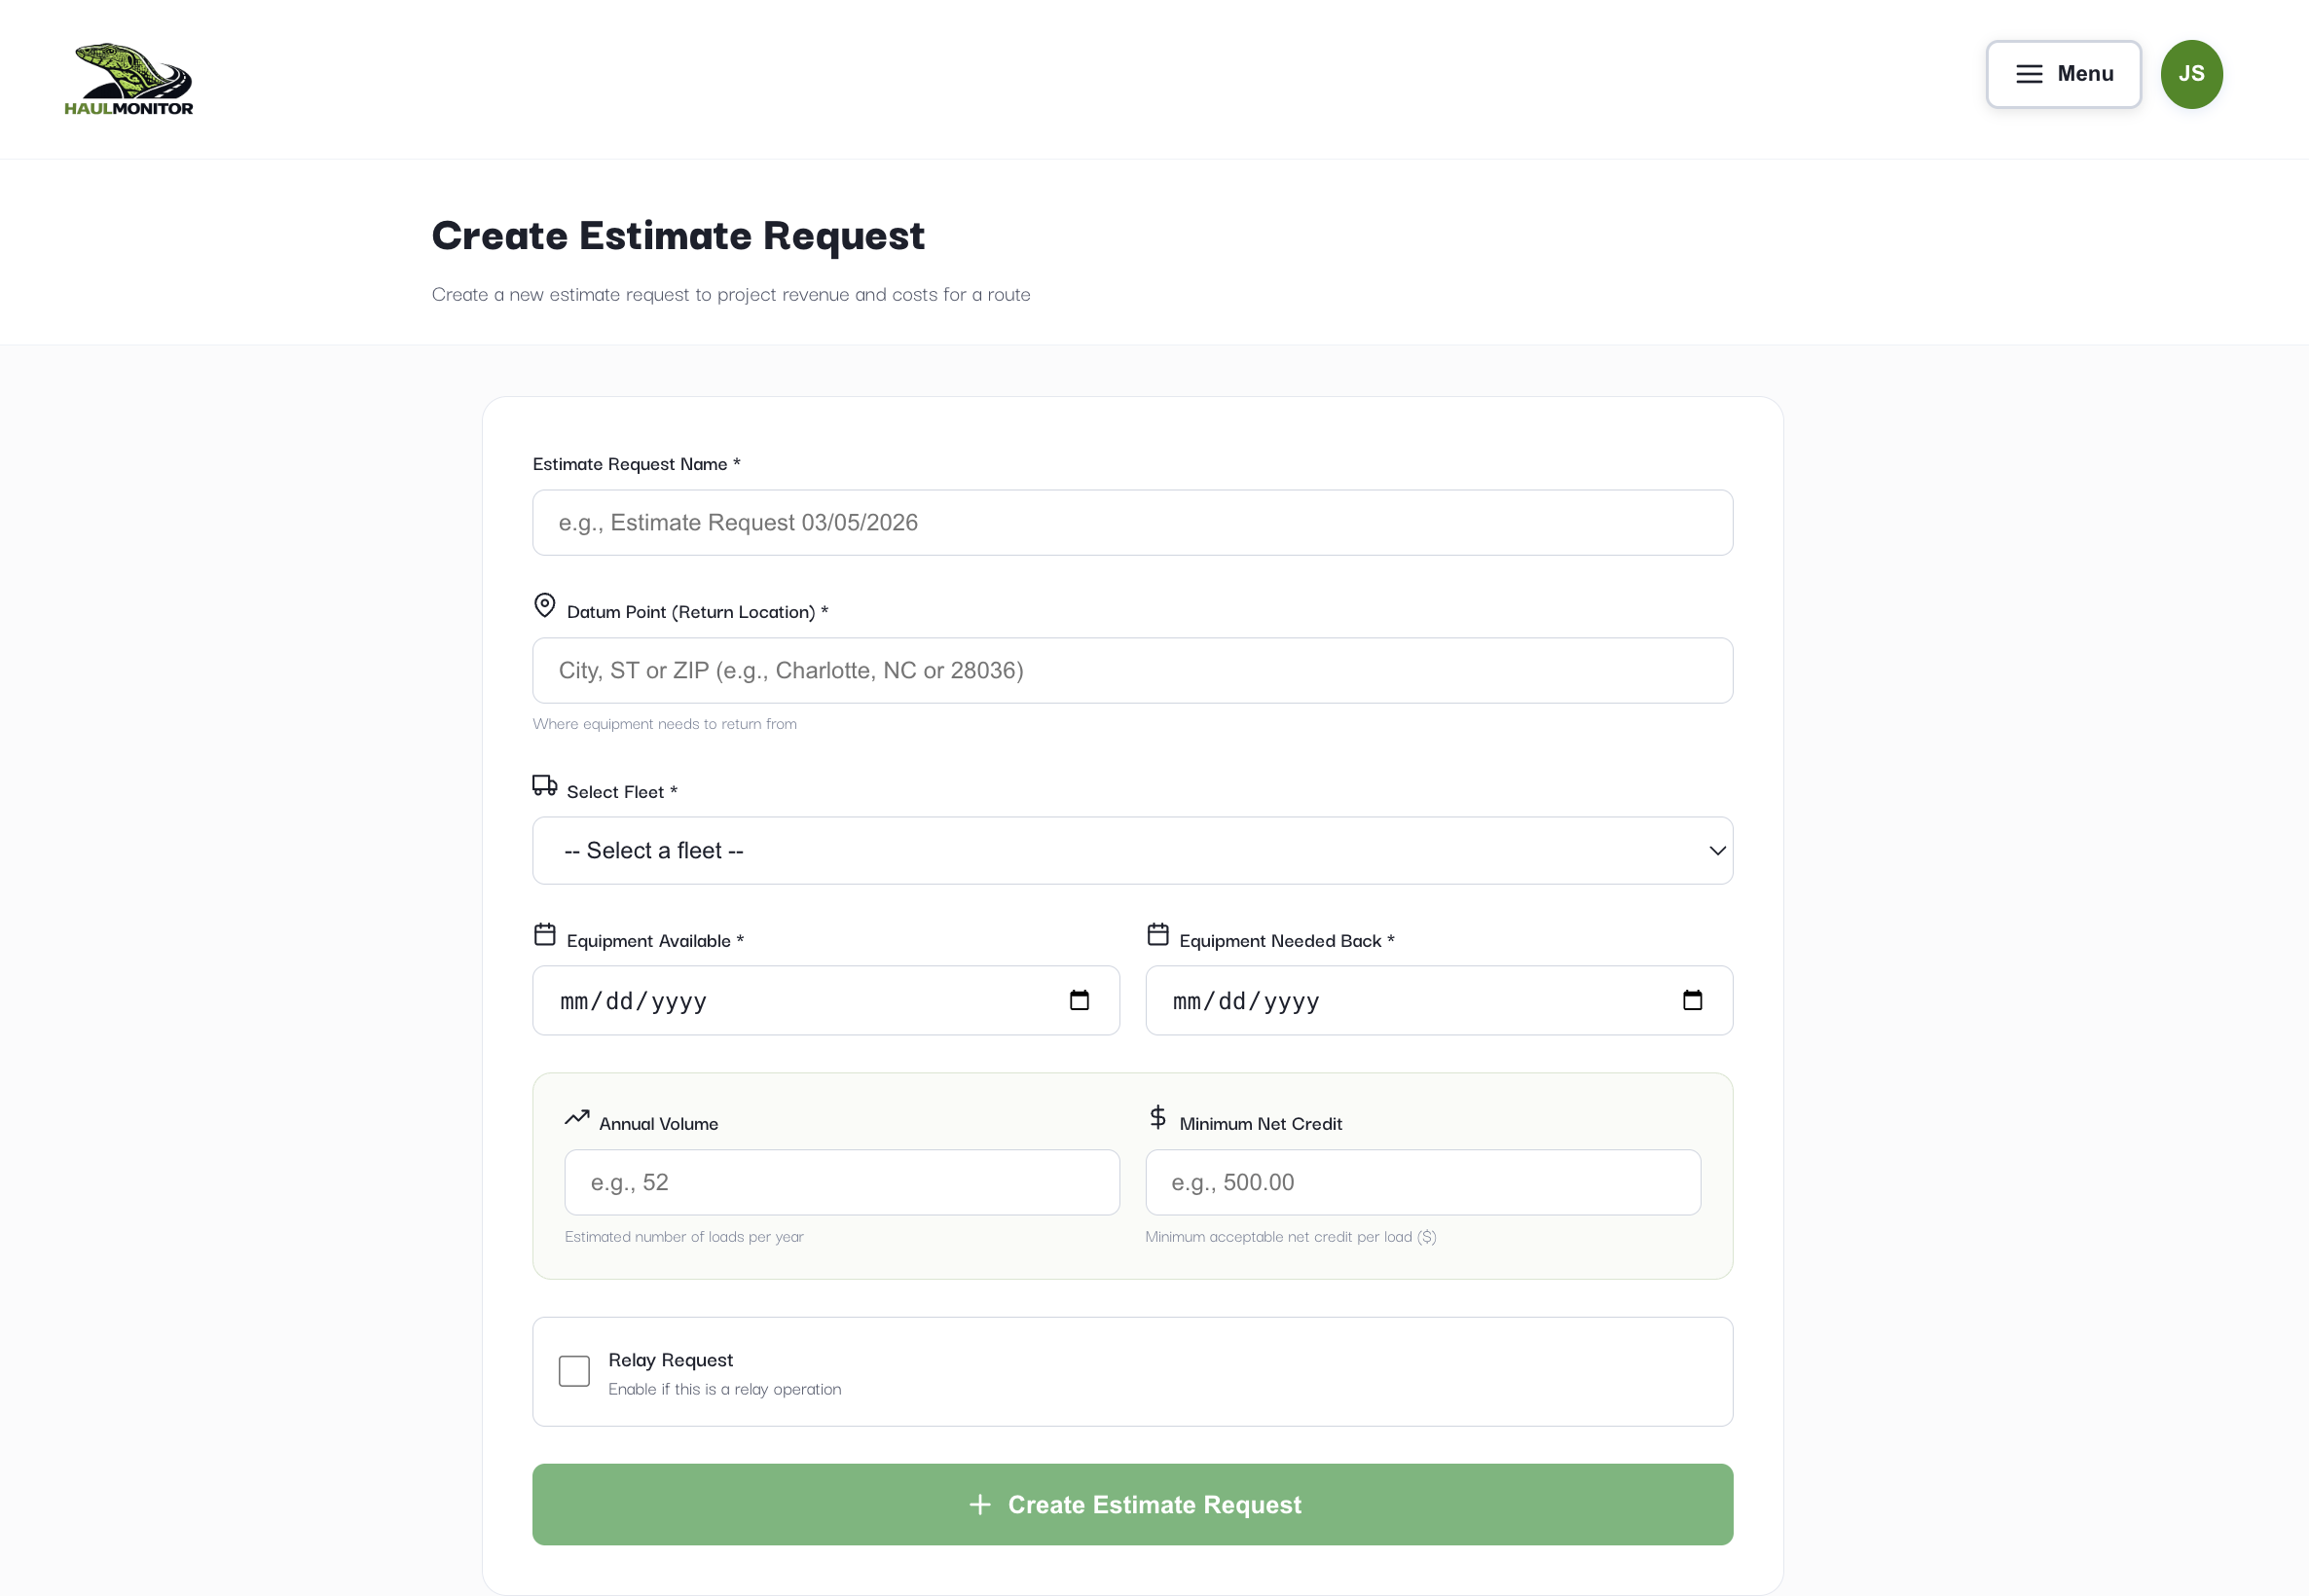Click the Estimate Request Name input field
This screenshot has width=2309, height=1596.
point(1131,522)
